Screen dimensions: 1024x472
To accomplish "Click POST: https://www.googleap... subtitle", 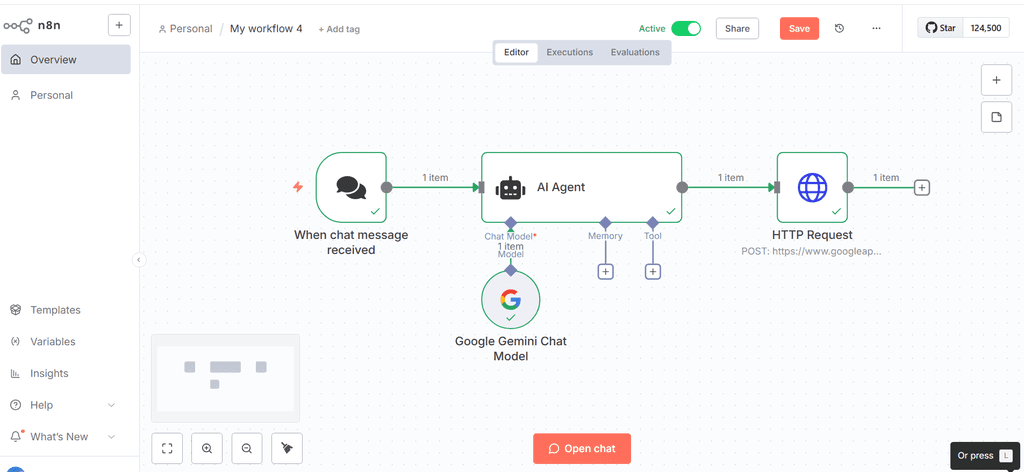I will (x=811, y=251).
